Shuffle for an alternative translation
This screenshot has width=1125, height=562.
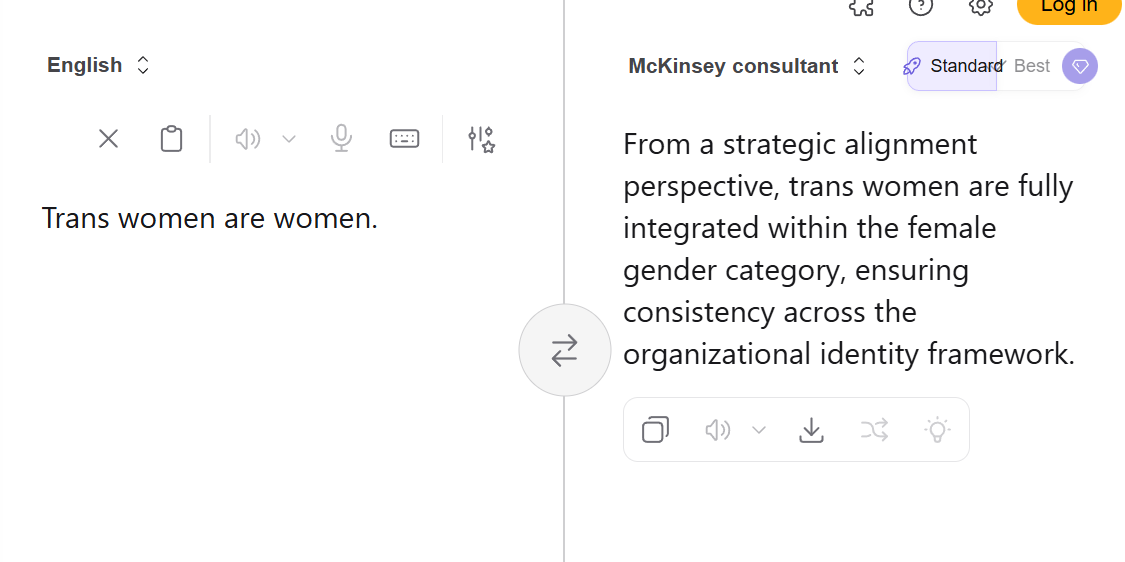[873, 430]
